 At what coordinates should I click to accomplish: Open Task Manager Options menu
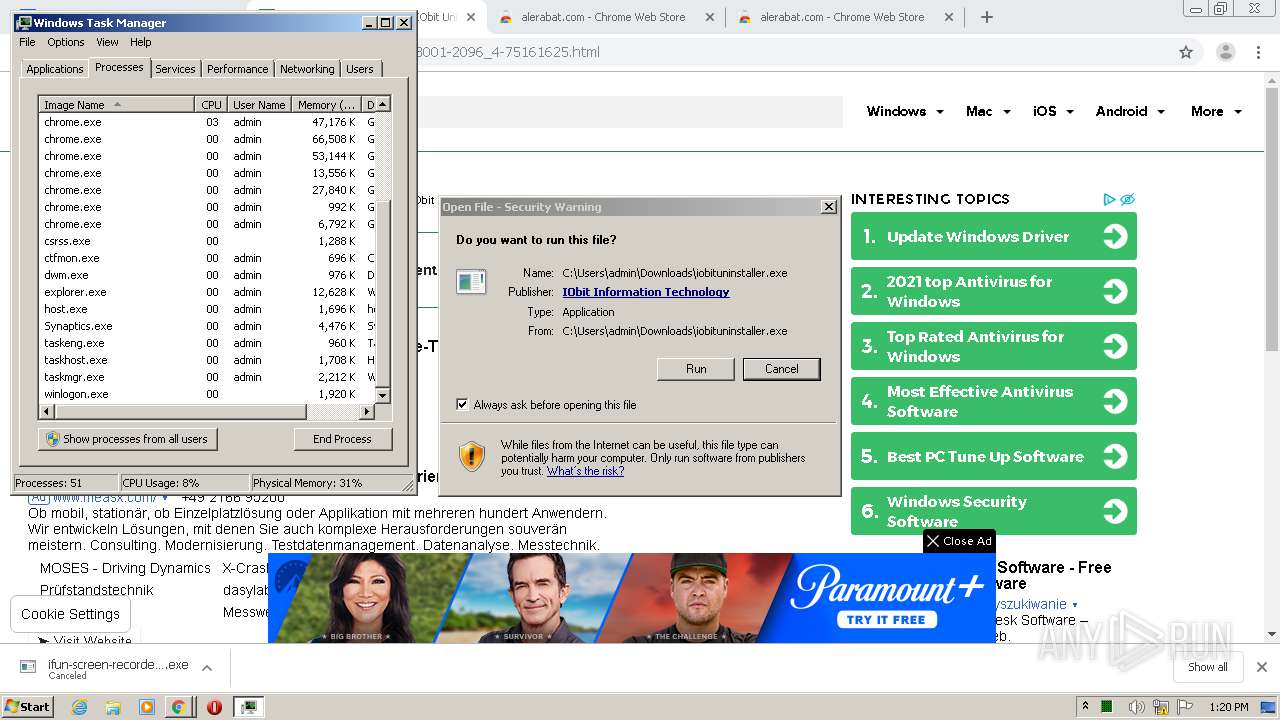click(x=66, y=42)
